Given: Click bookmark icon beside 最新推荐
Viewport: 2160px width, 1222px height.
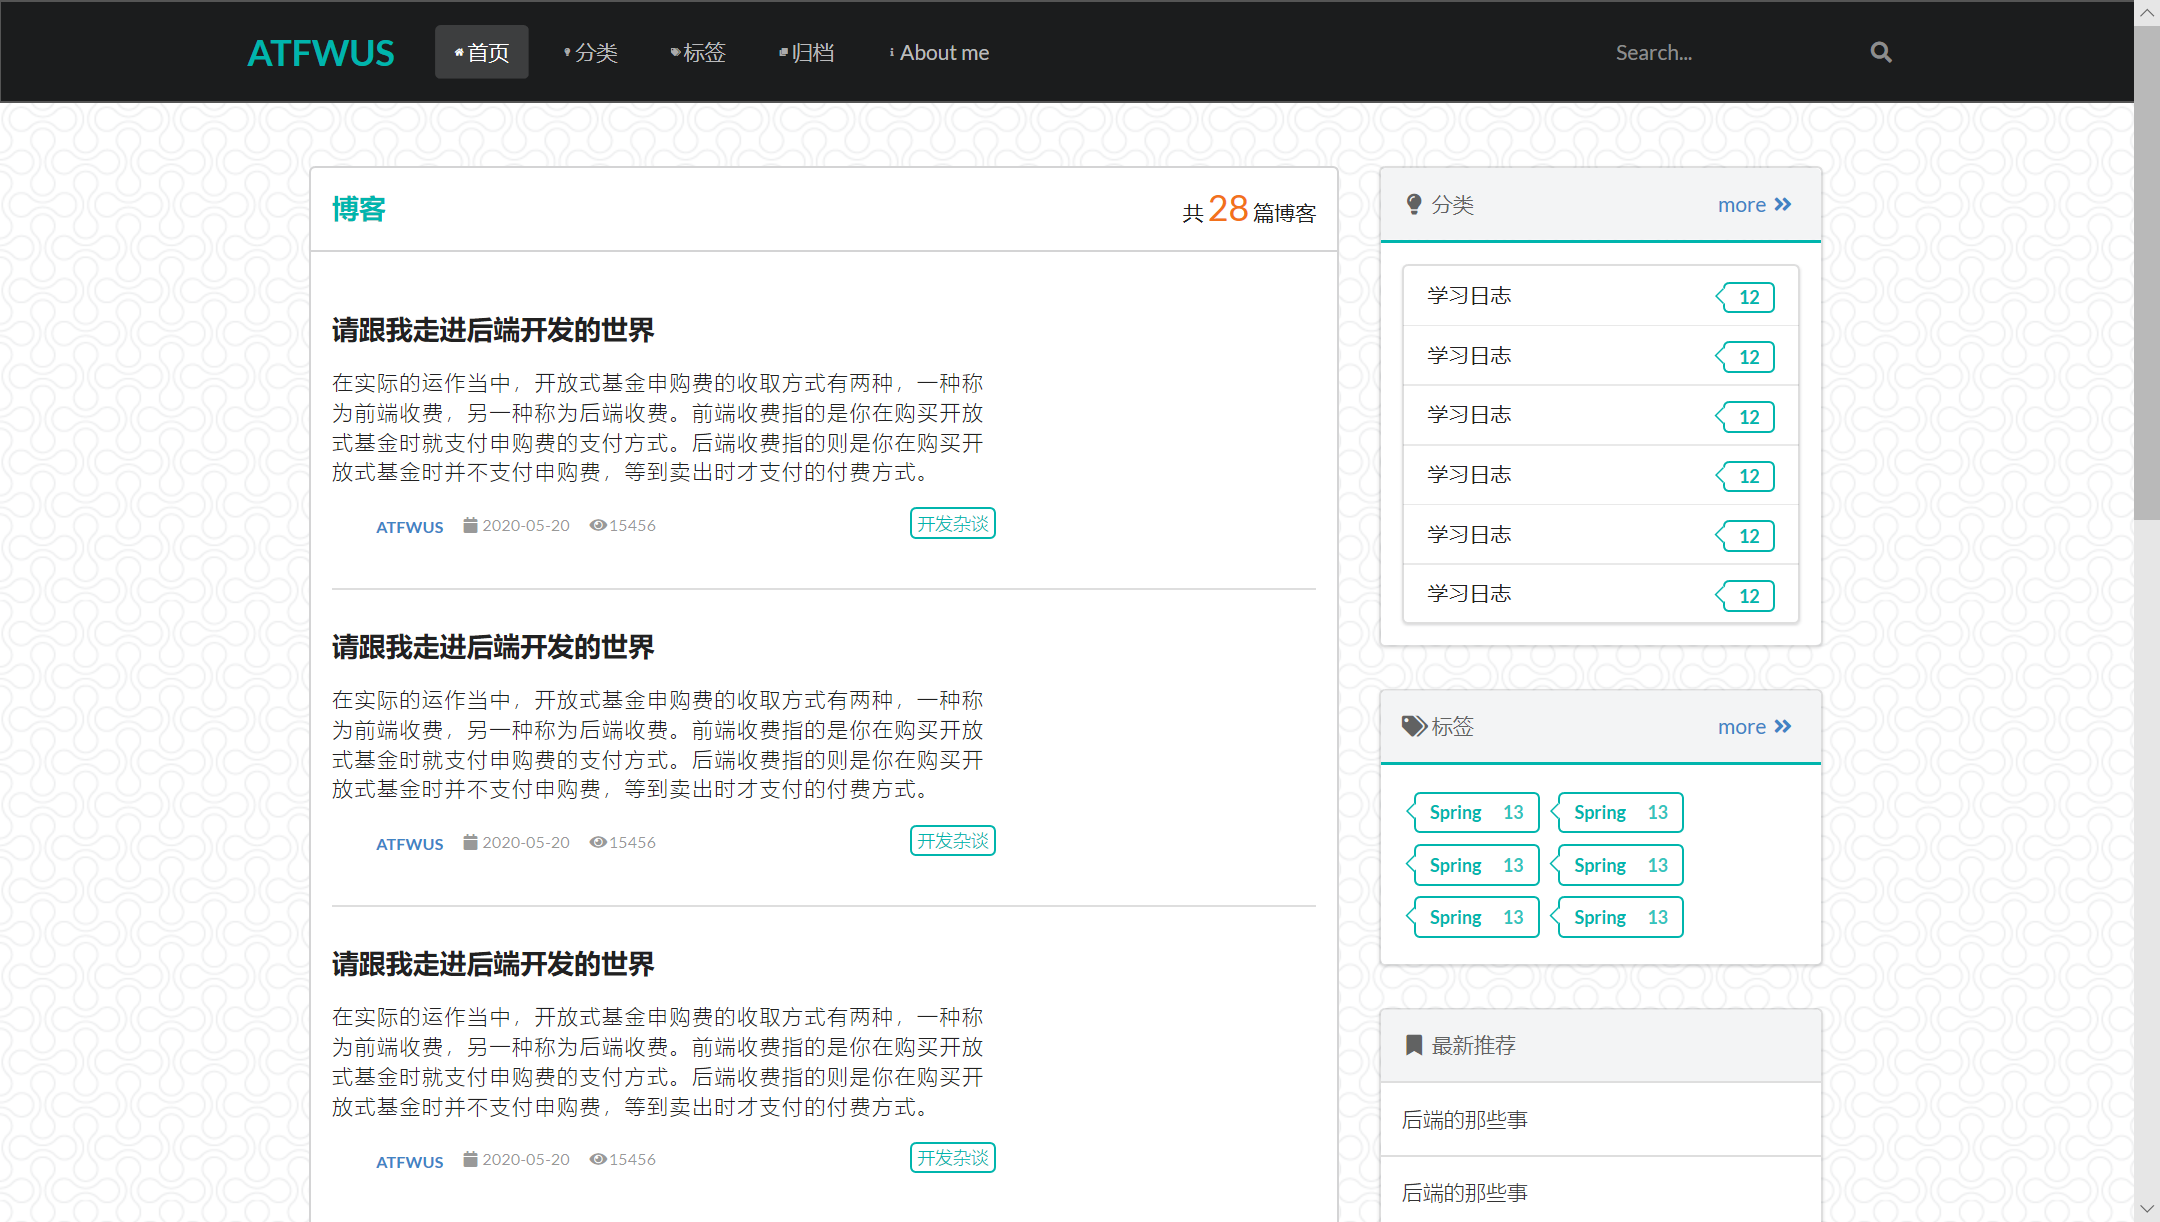Looking at the screenshot, I should [x=1414, y=1045].
